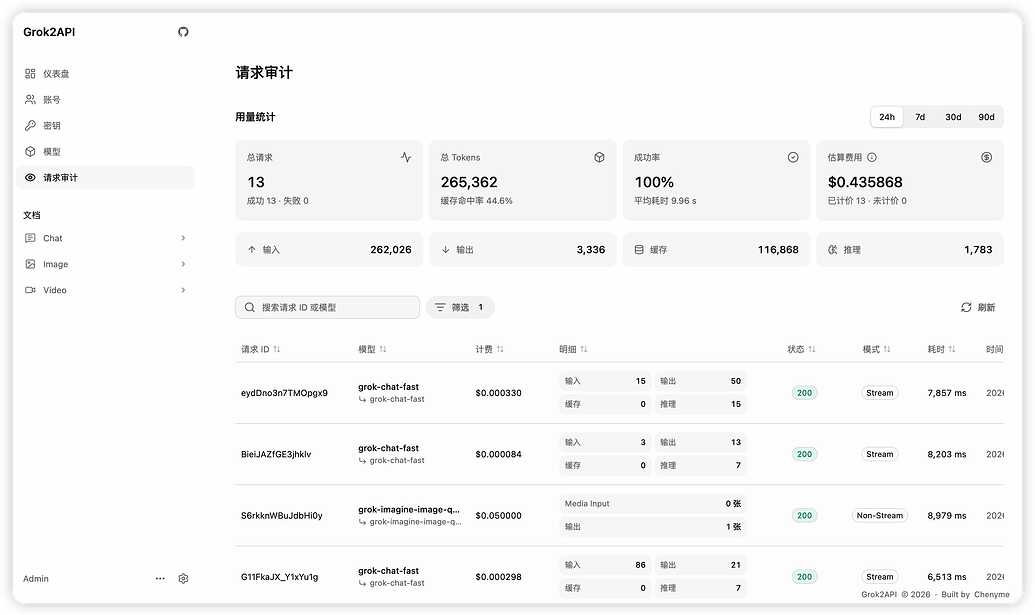
Task: Open settings gear beside Admin
Action: coord(184,579)
